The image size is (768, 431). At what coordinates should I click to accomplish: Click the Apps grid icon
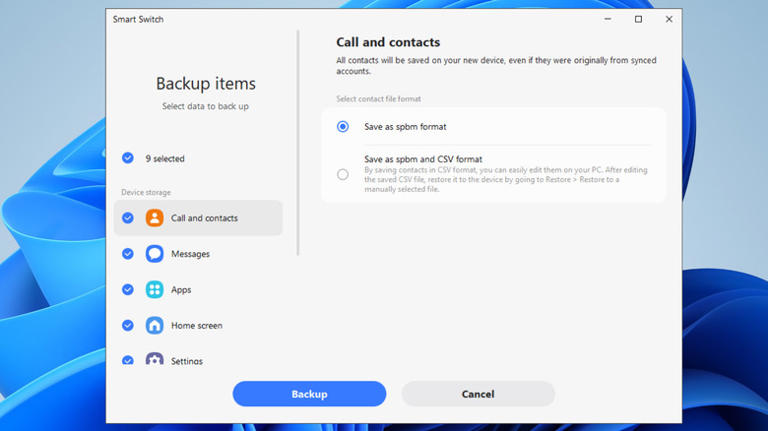click(154, 290)
